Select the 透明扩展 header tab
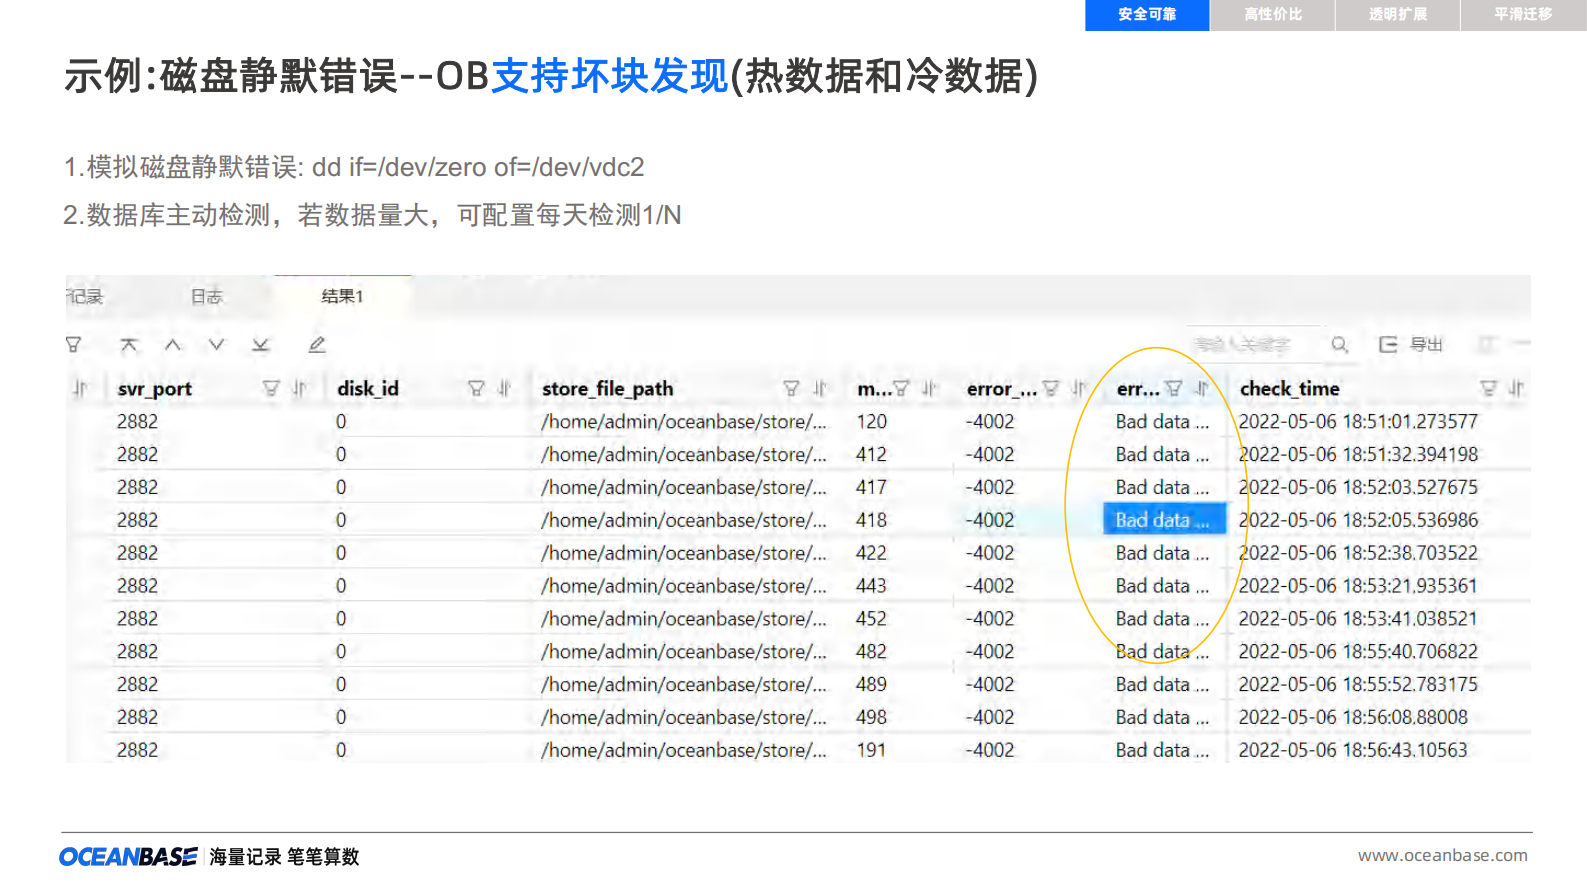Image resolution: width=1587 pixels, height=892 pixels. click(x=1398, y=15)
